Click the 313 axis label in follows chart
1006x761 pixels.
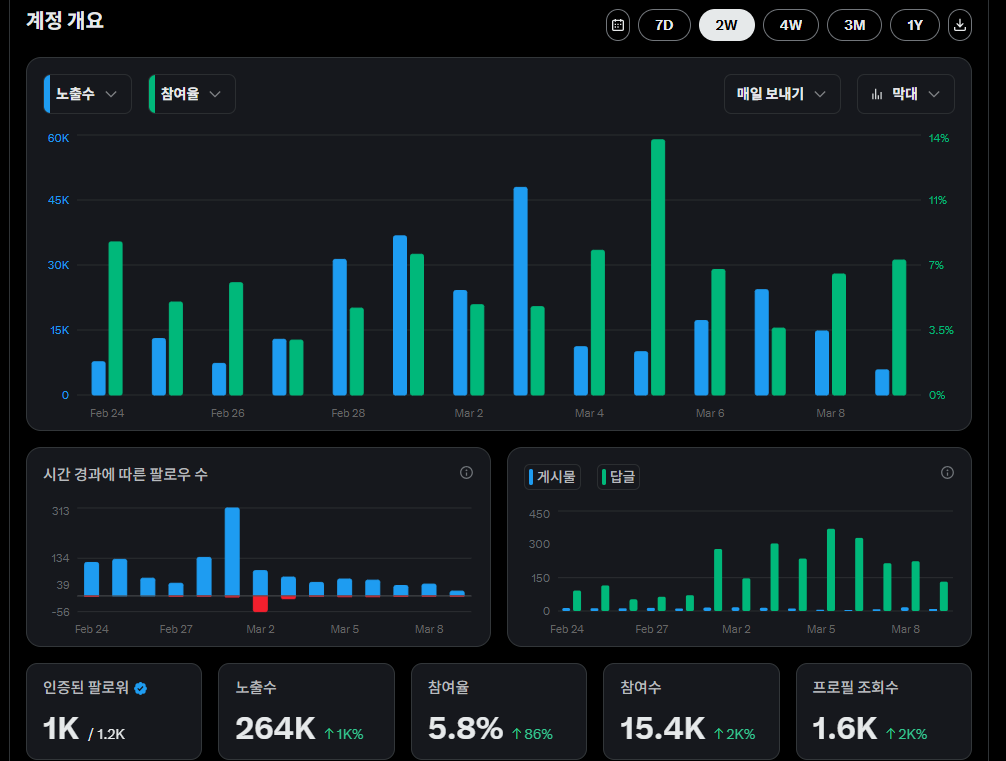(x=60, y=511)
